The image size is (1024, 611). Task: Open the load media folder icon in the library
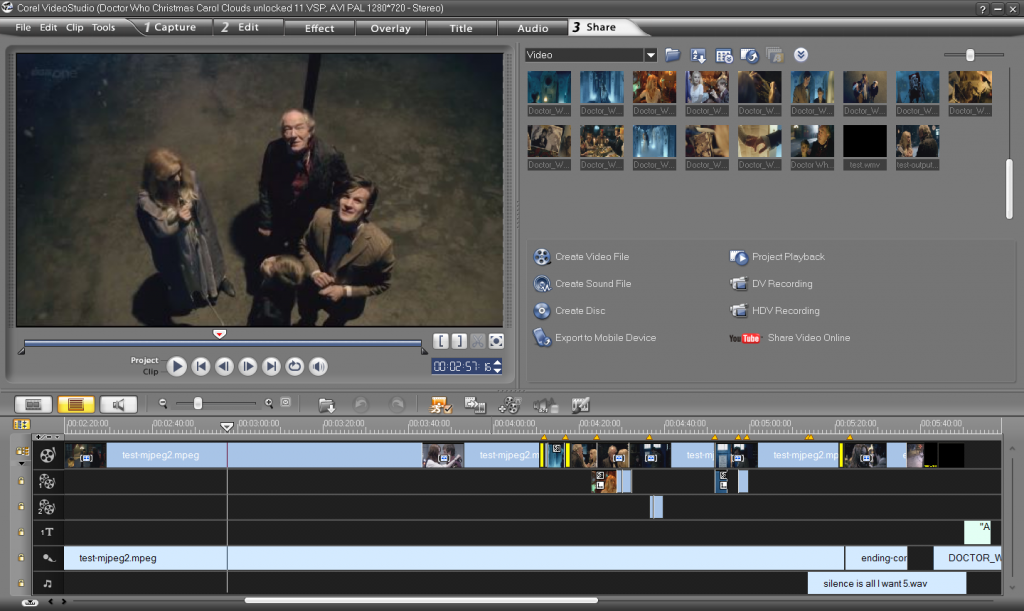[672, 55]
